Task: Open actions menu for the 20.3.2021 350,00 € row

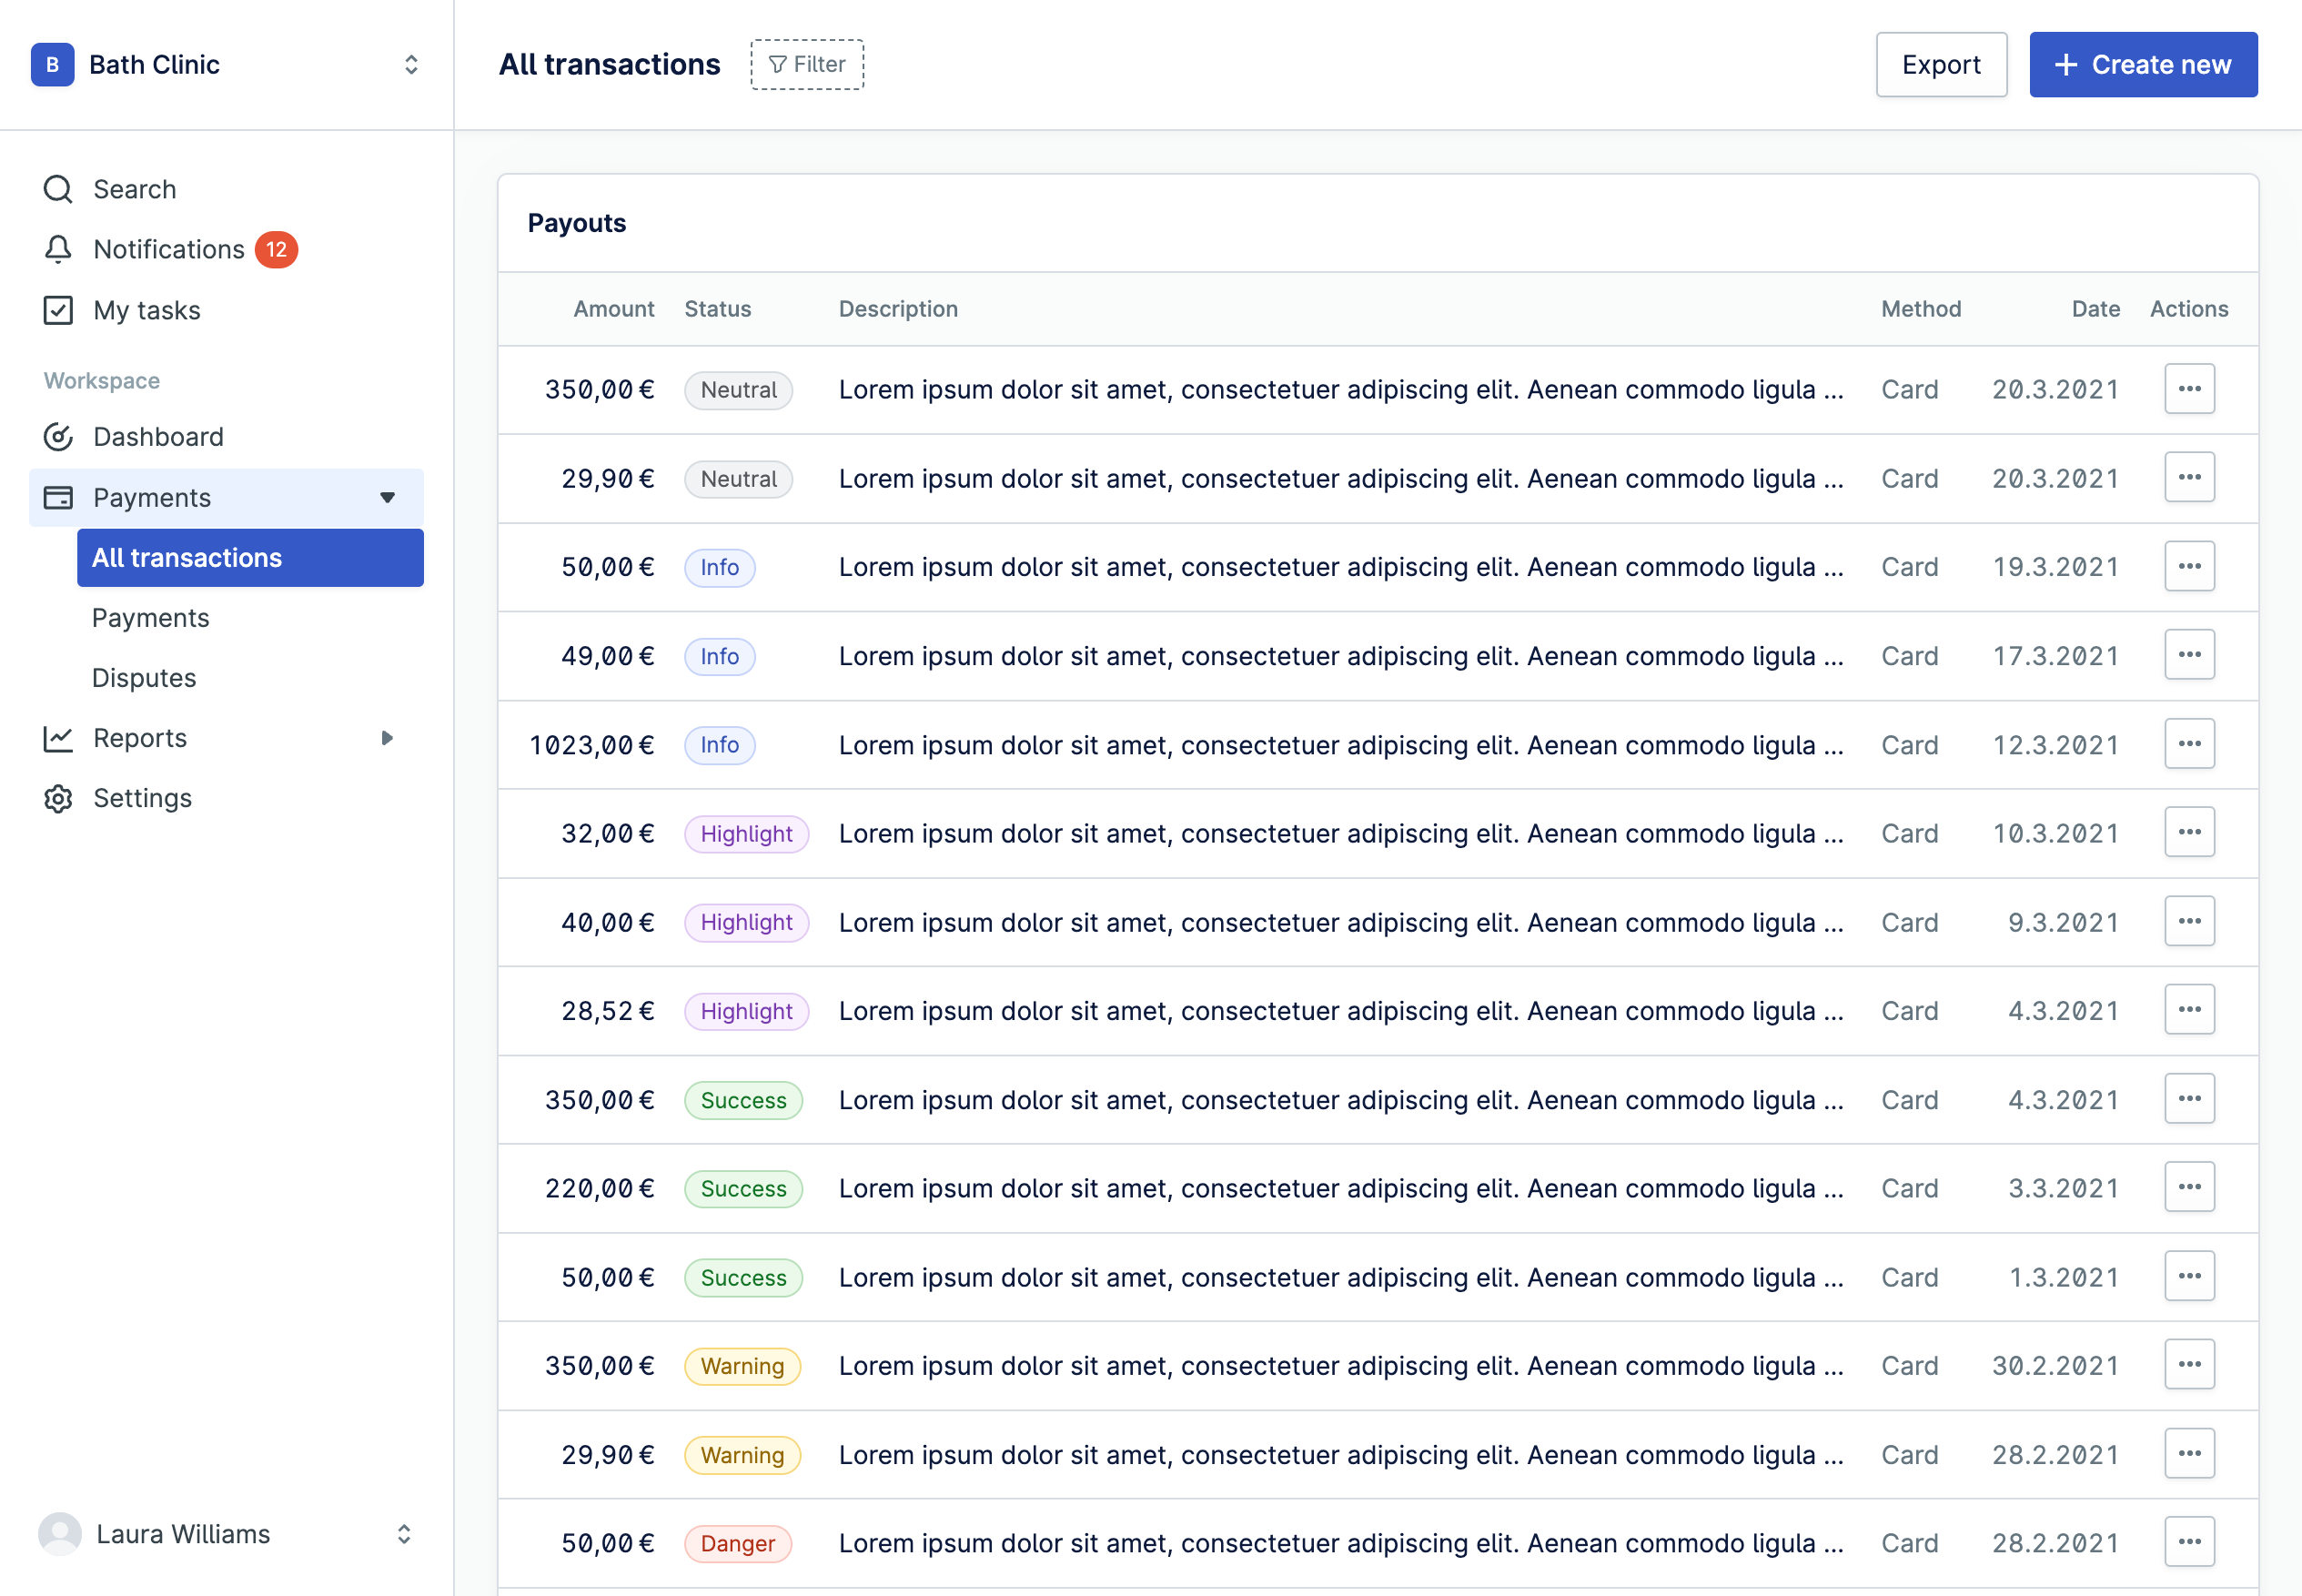Action: (x=2189, y=389)
